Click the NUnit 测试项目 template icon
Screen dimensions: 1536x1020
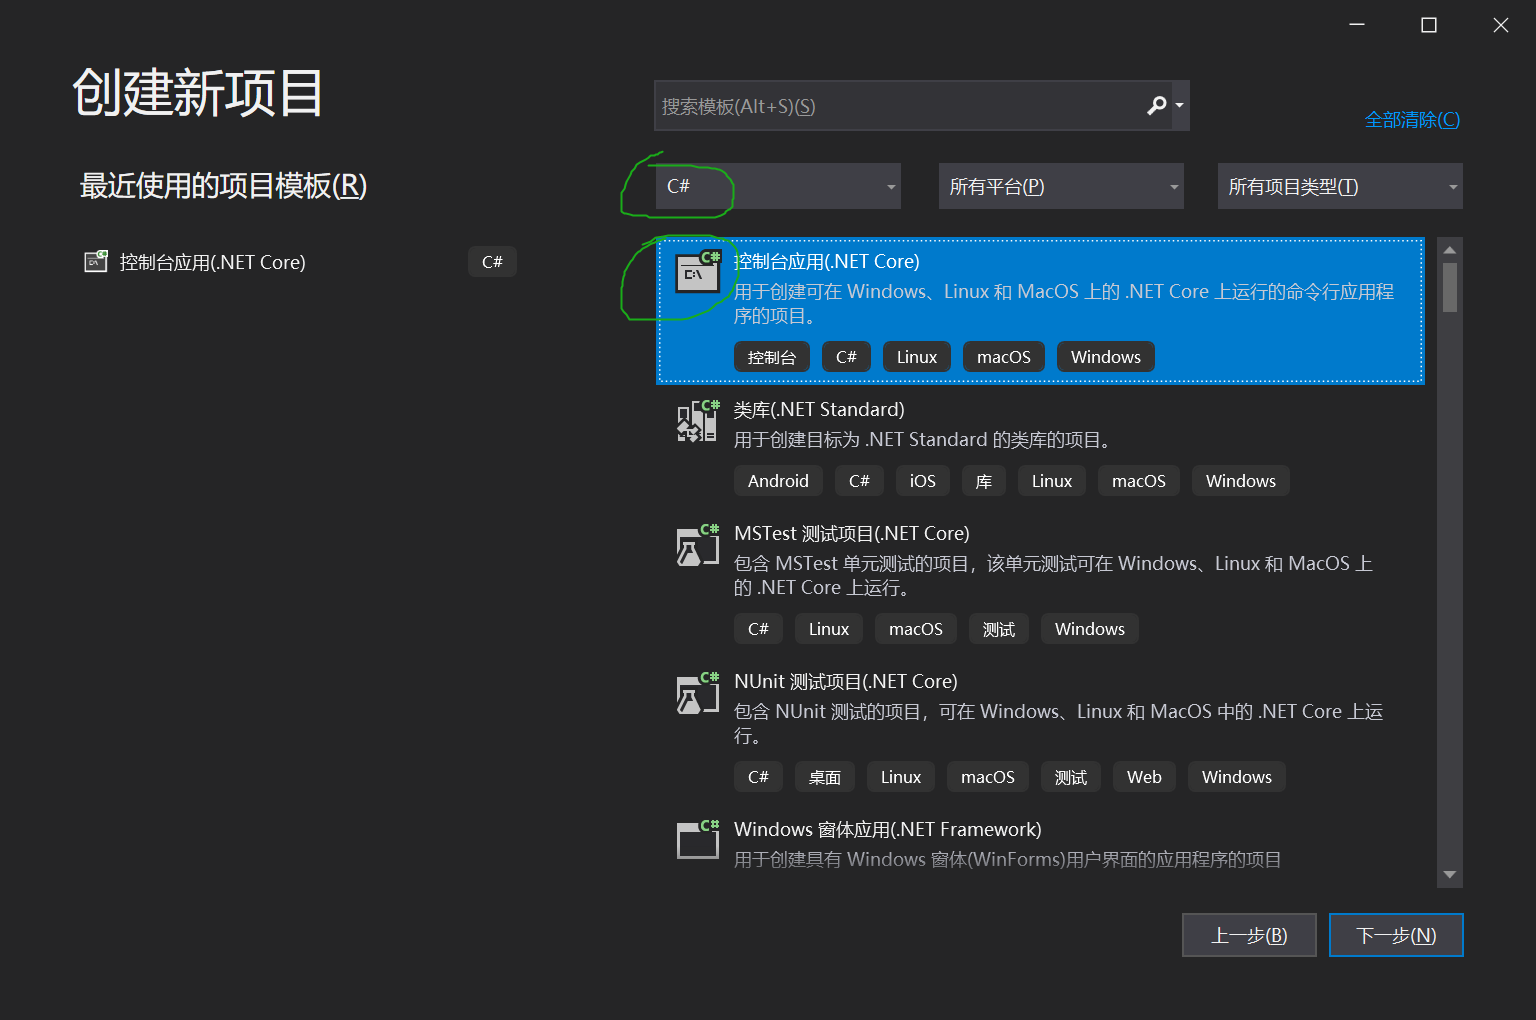coord(698,693)
